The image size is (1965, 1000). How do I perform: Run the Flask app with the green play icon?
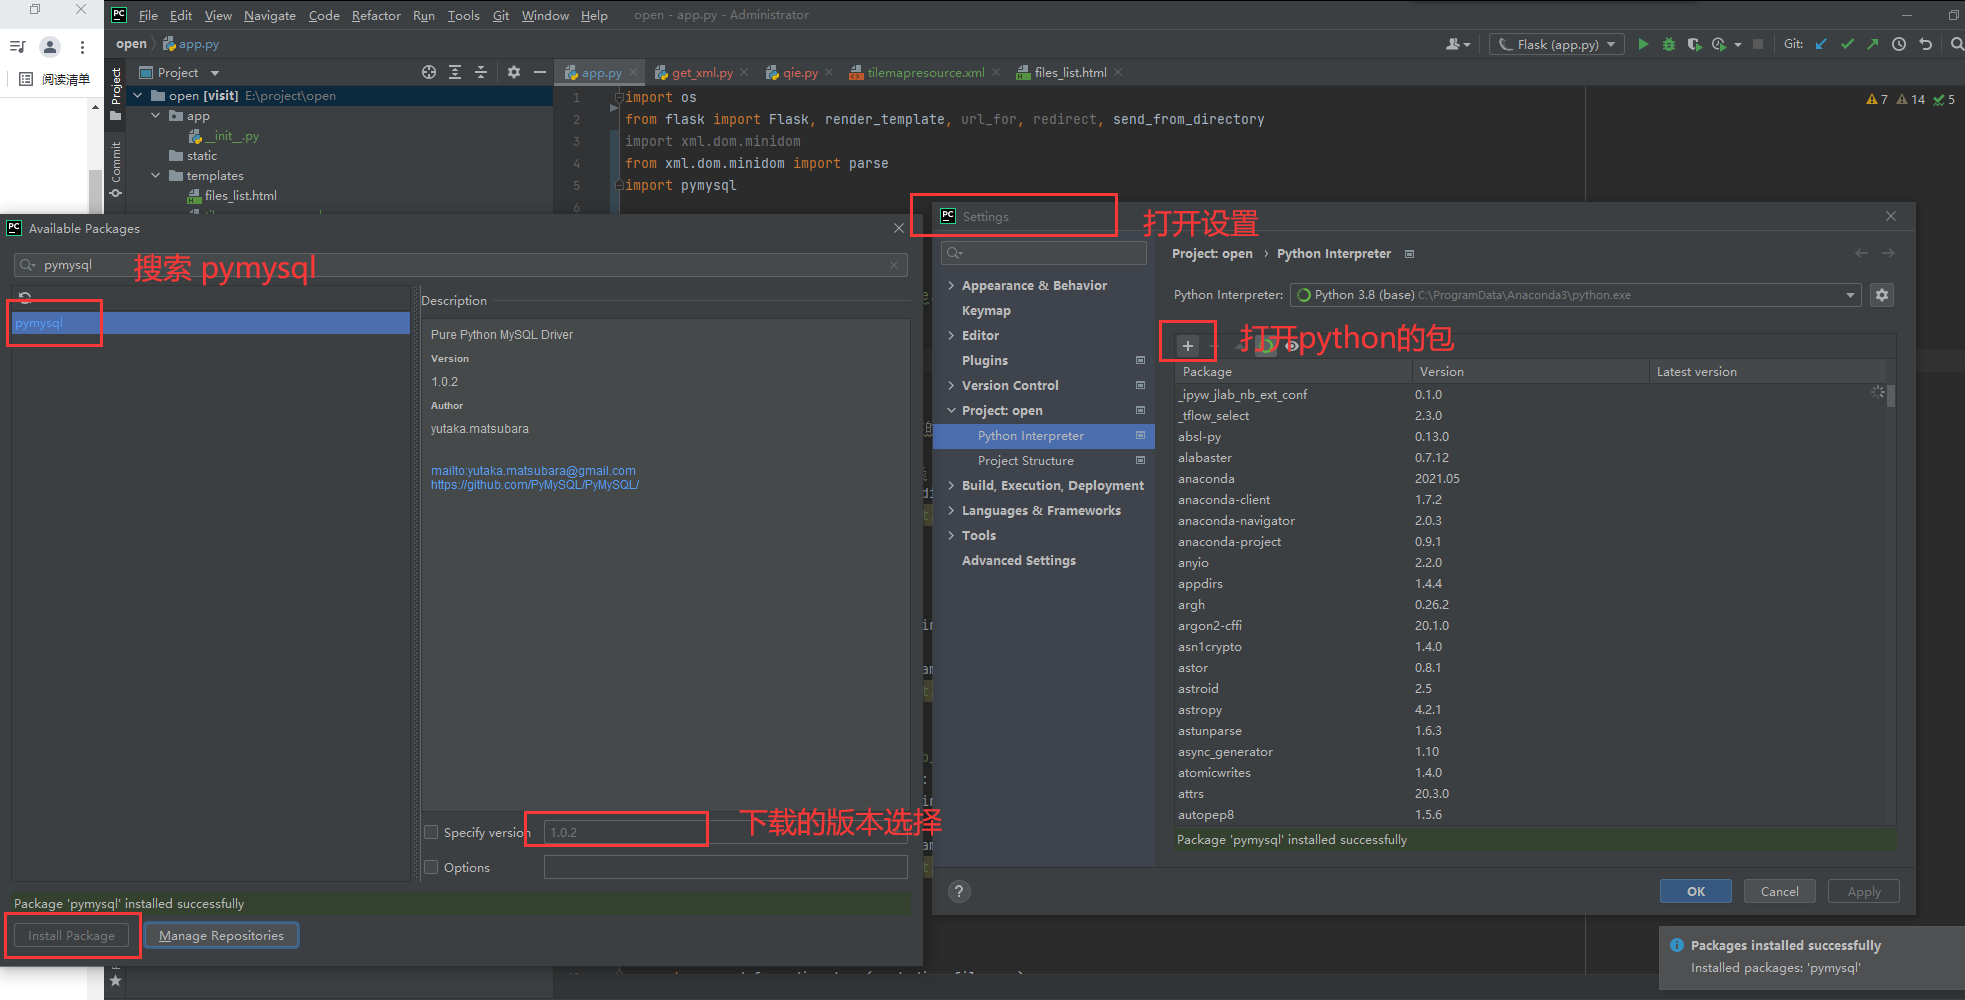click(1643, 44)
